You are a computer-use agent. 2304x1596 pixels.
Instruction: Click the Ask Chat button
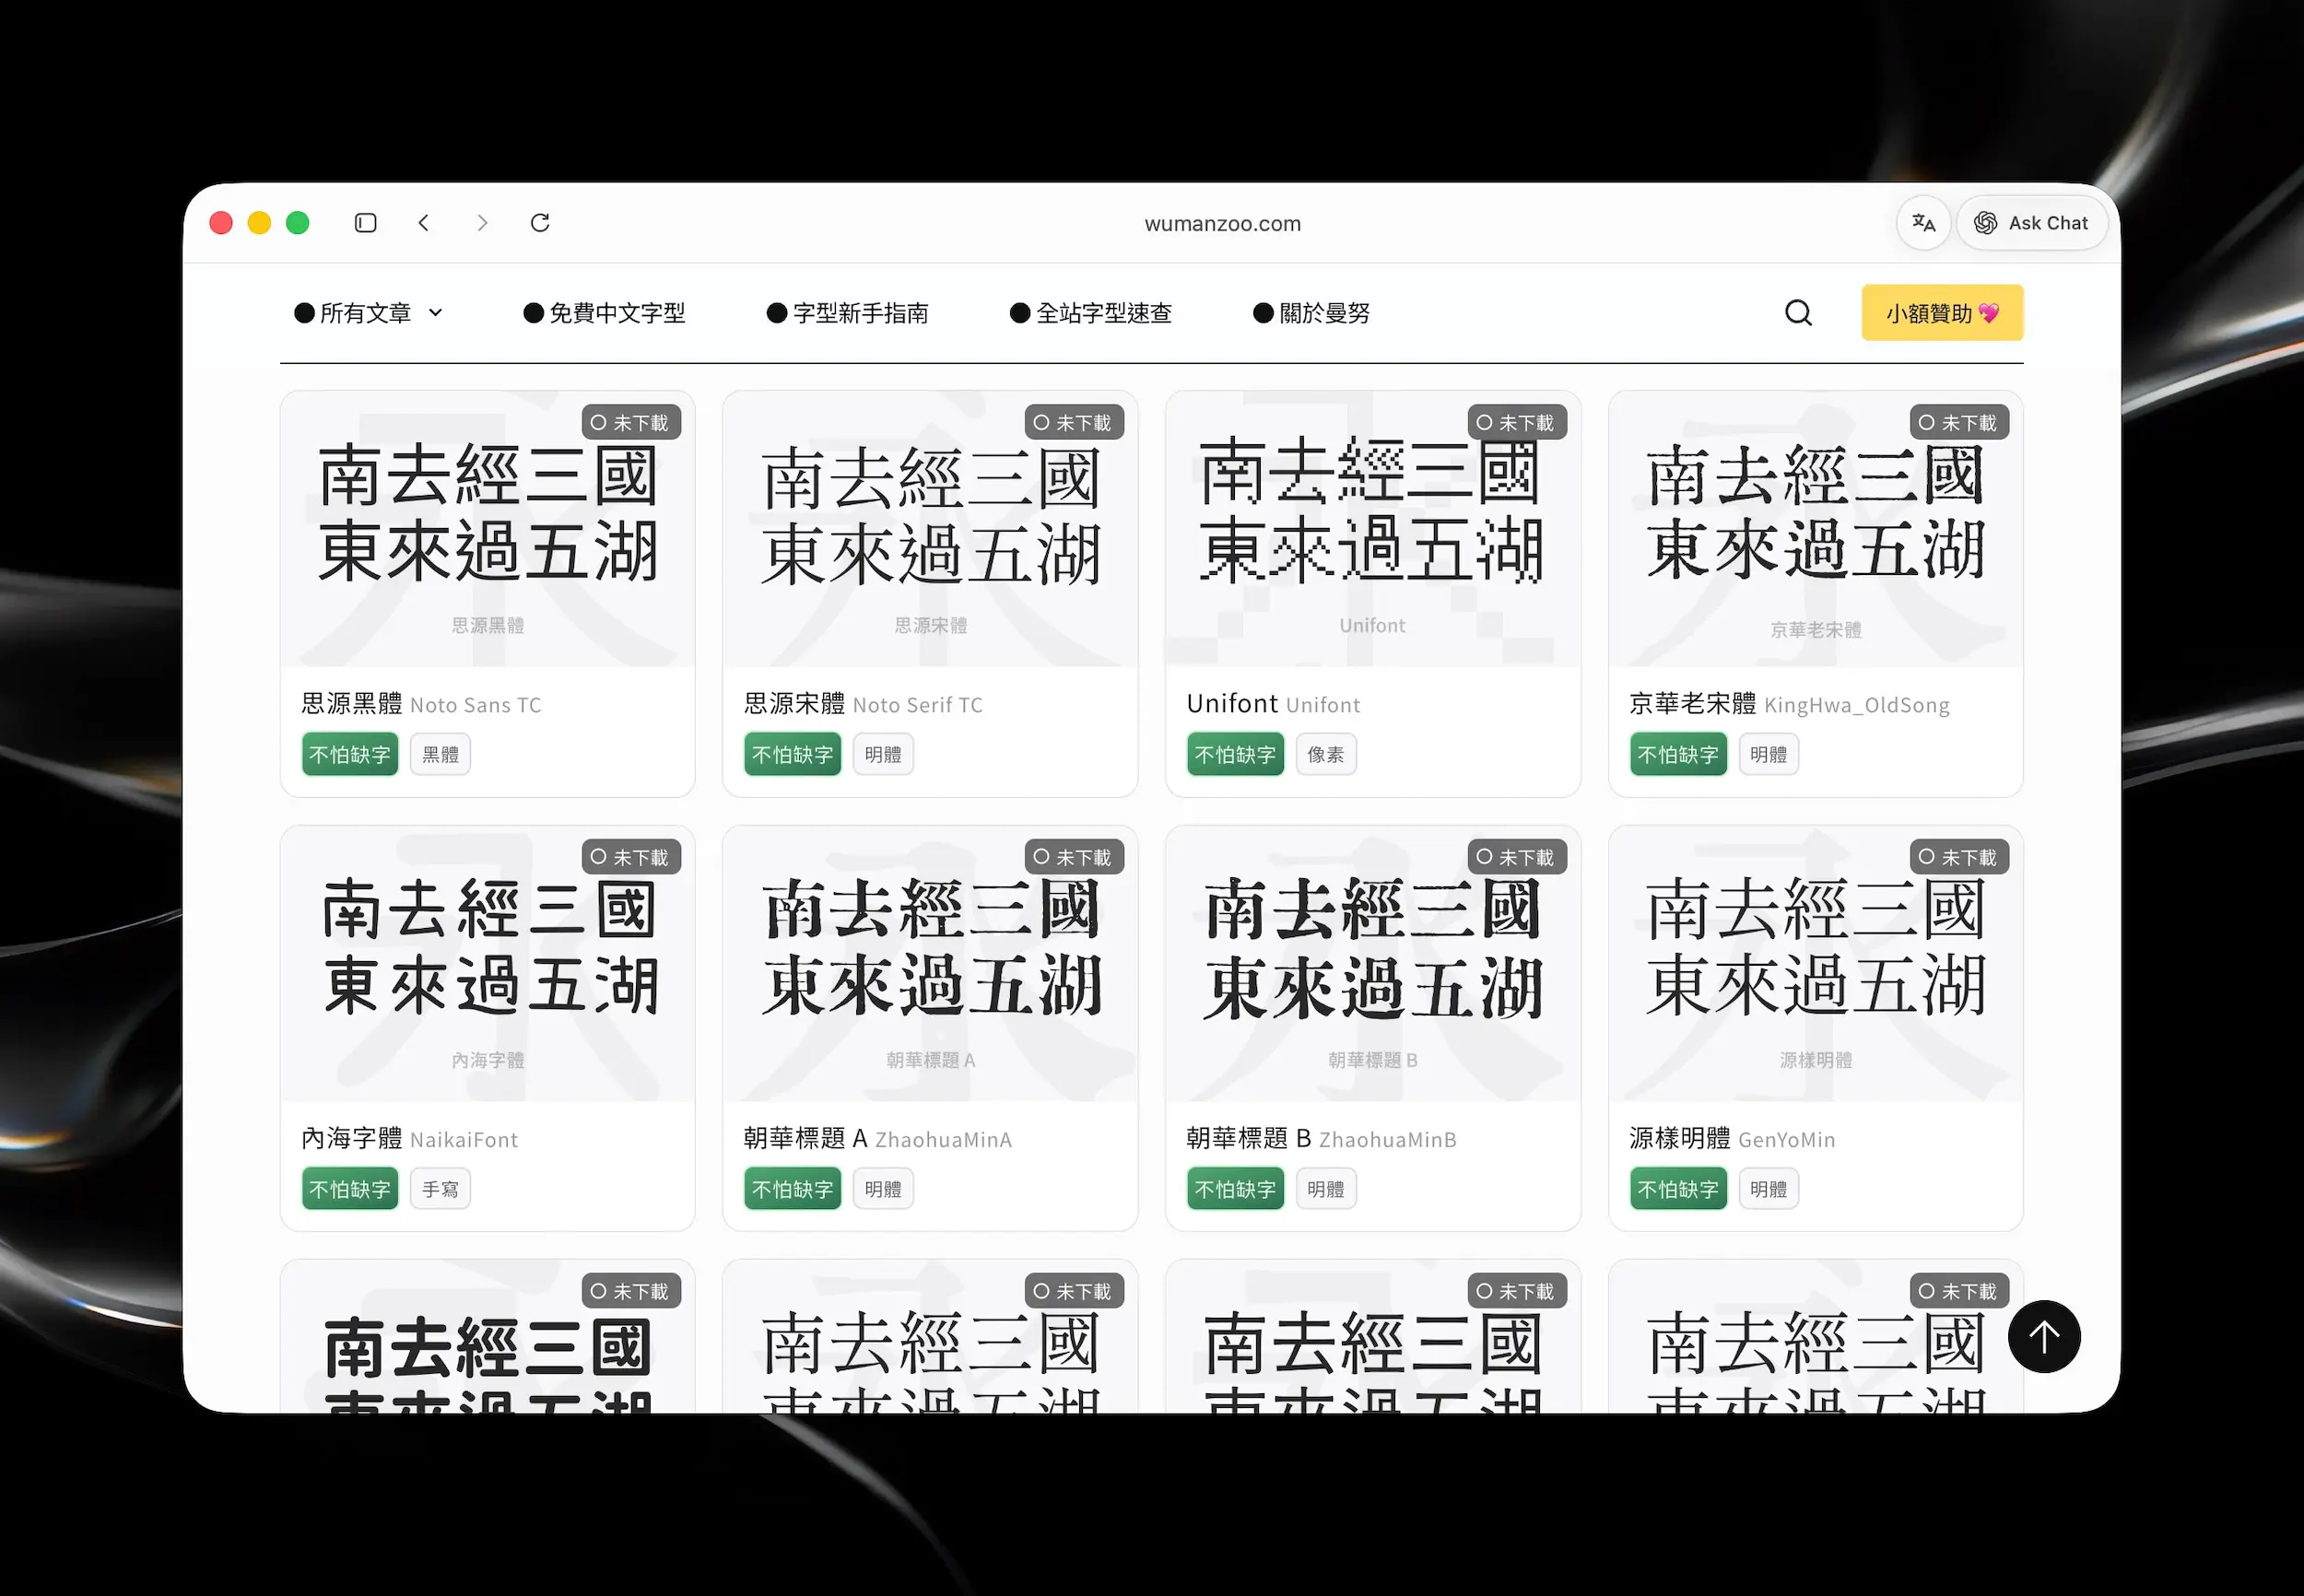[x=2031, y=223]
